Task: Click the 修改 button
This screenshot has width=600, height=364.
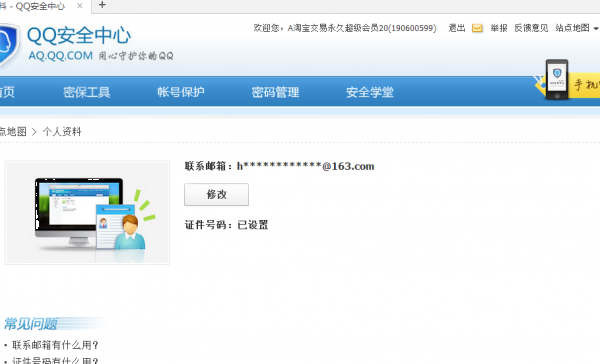Action: click(x=217, y=194)
